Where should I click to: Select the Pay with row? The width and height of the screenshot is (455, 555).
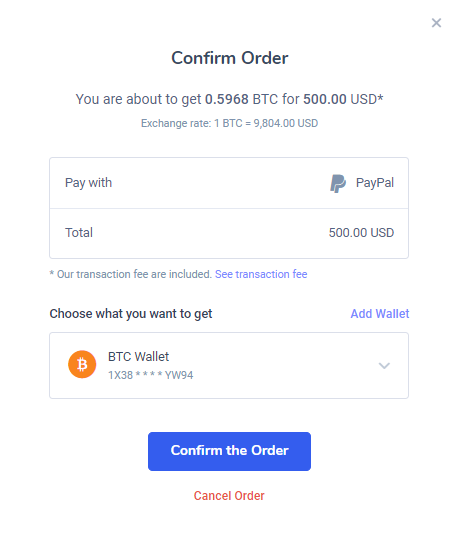229,183
